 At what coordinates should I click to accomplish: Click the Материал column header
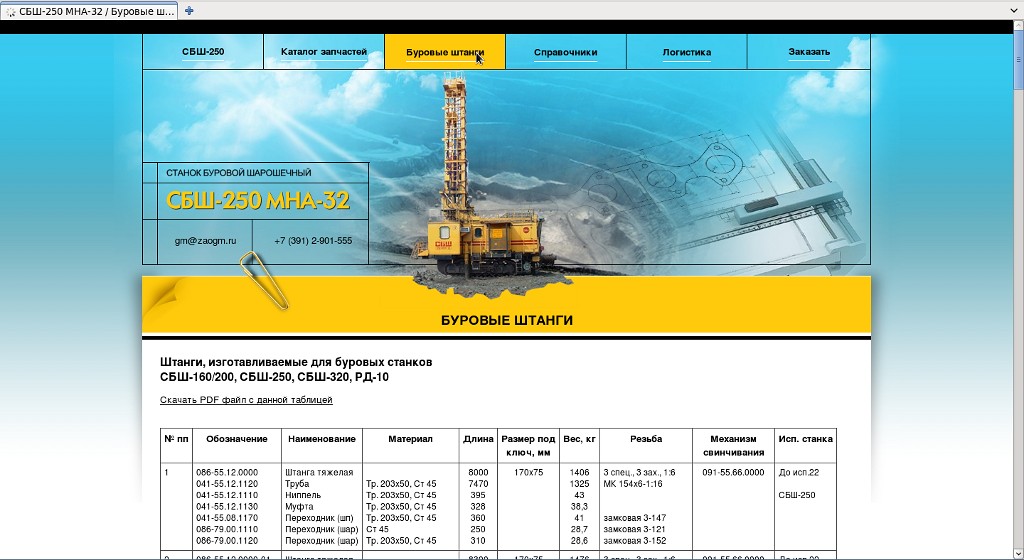[410, 439]
